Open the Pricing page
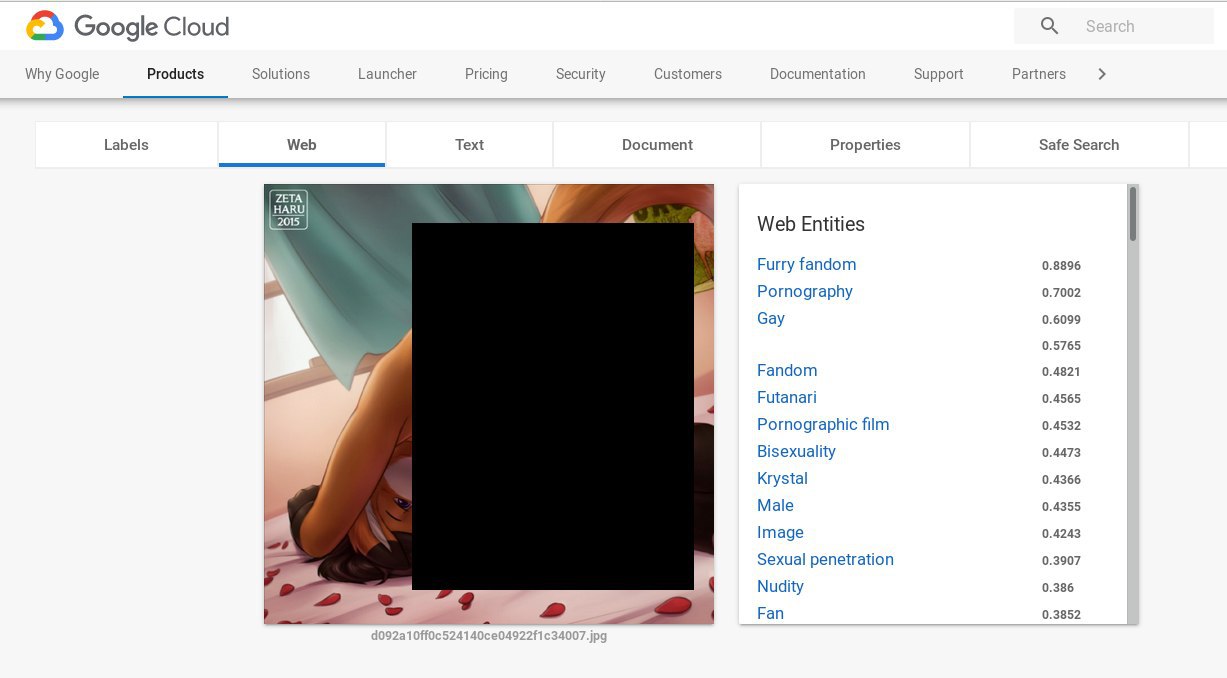 486,74
